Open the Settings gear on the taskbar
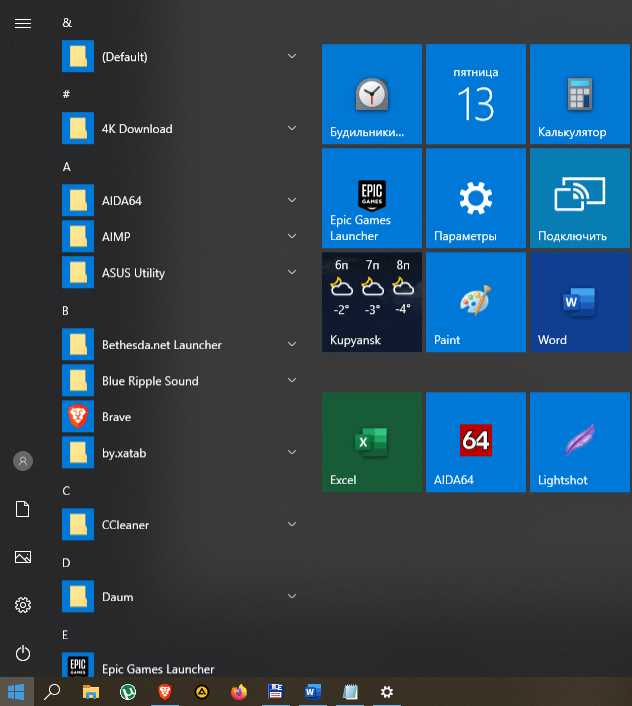 point(387,692)
